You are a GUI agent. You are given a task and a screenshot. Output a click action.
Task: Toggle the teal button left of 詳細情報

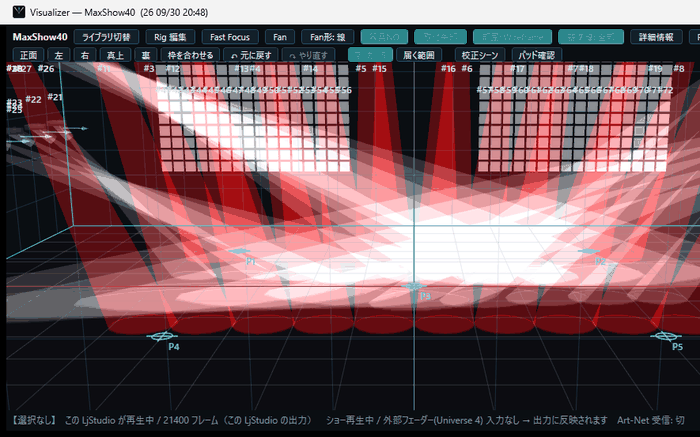(x=591, y=37)
